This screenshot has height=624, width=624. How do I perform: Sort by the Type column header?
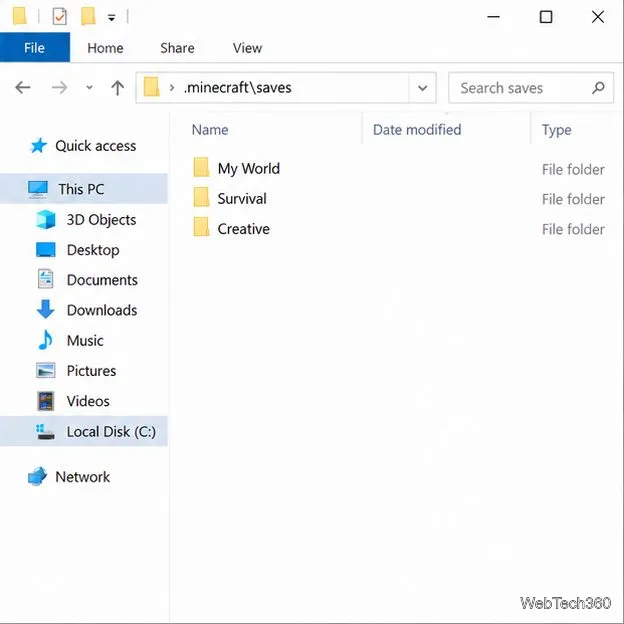click(x=556, y=130)
